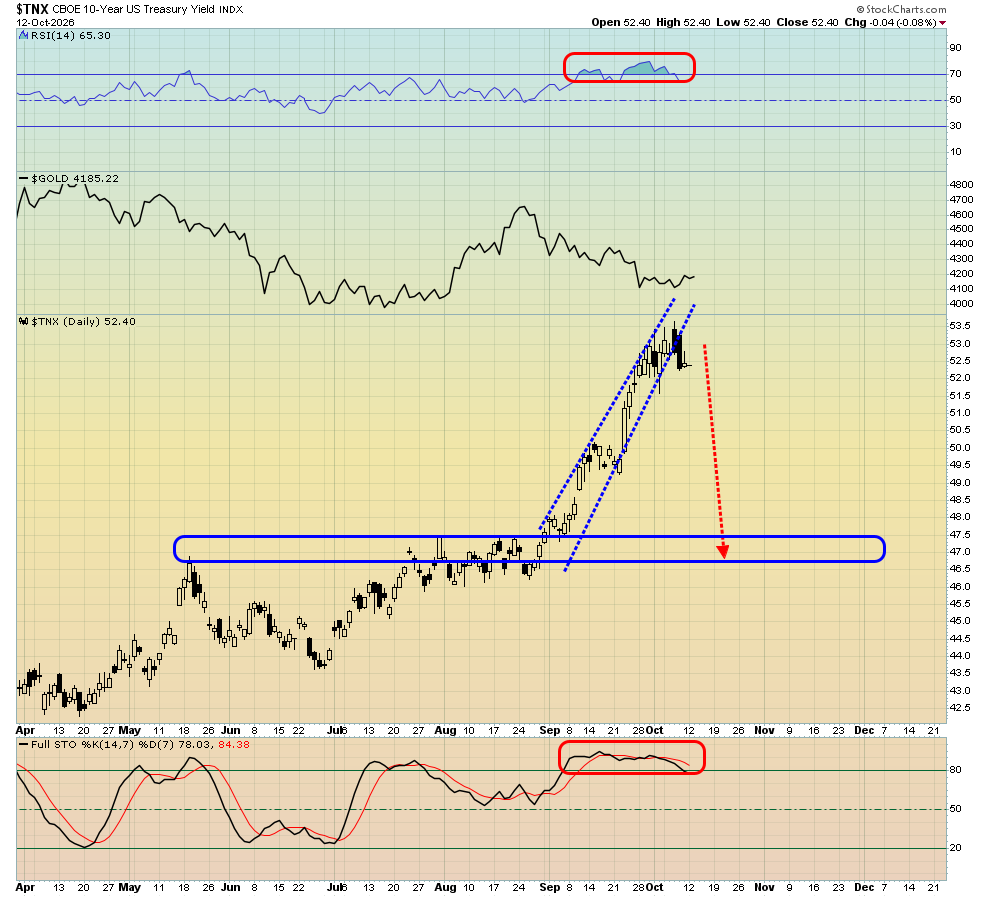
Task: Click the title text 'CBOE 10-Year US Treasury Yield'
Action: (x=134, y=9)
